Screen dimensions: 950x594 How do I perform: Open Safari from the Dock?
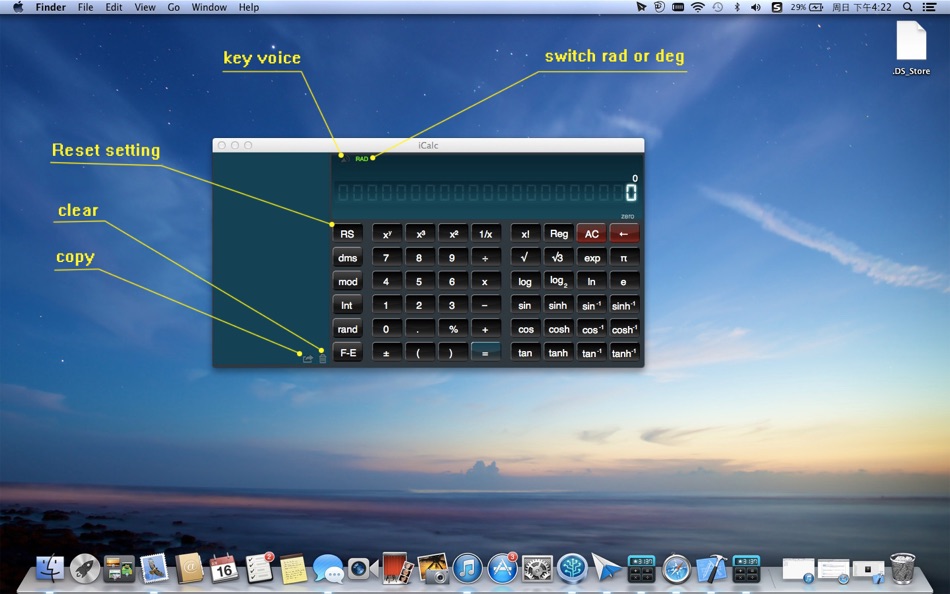pos(675,570)
